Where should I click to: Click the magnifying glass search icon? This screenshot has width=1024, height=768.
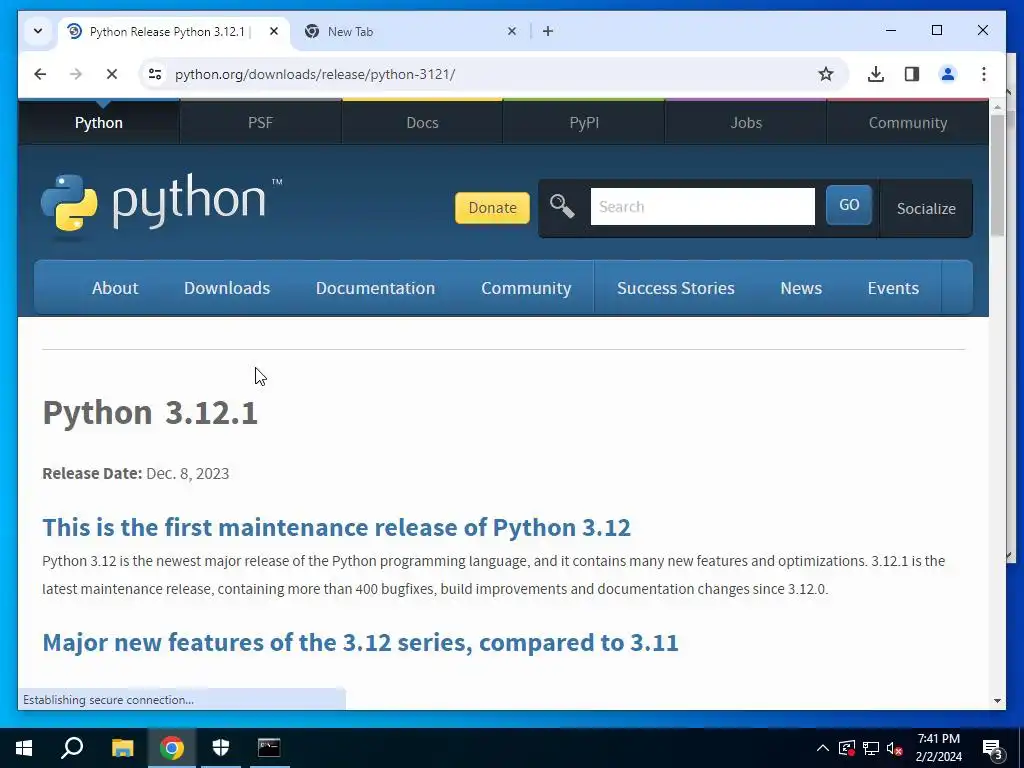(x=562, y=206)
